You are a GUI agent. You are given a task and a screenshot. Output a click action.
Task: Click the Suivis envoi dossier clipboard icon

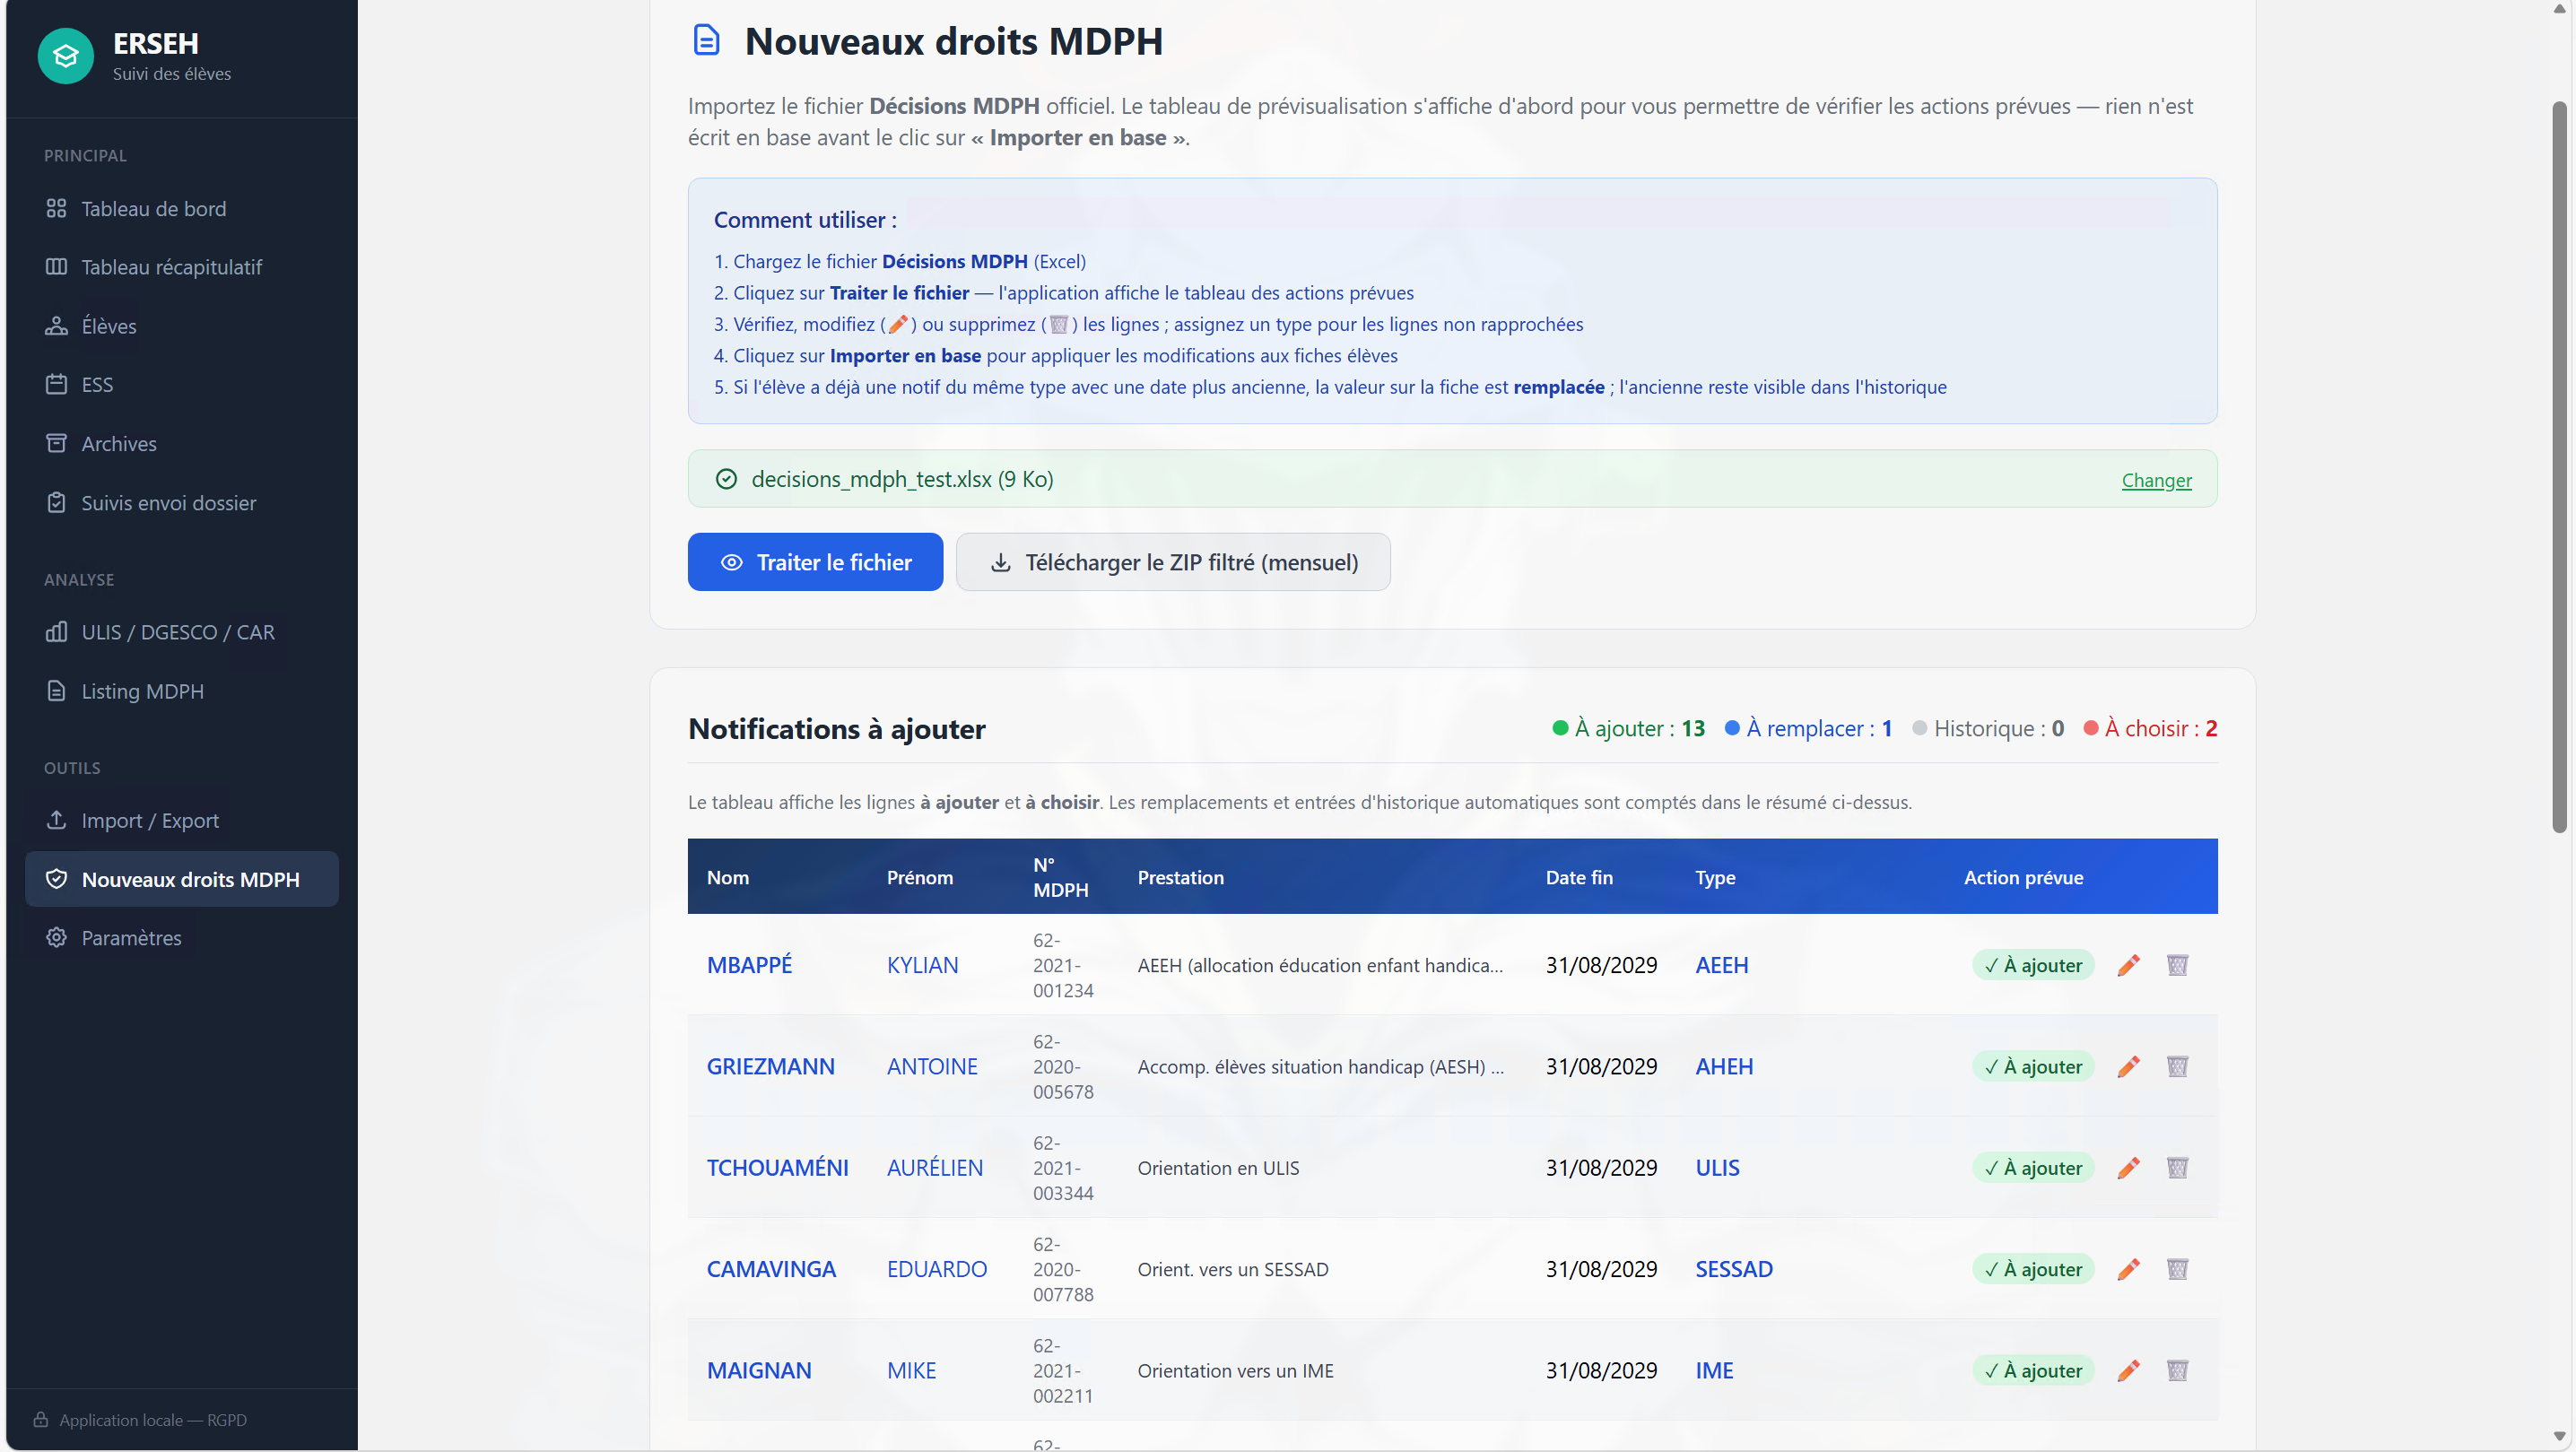pos(56,503)
